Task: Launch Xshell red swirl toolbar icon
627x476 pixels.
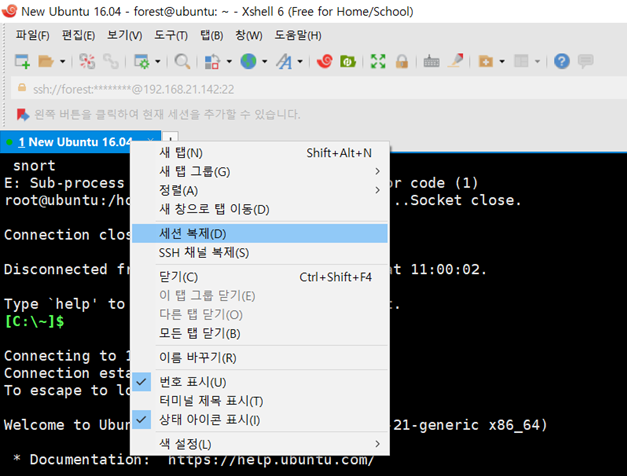Action: pyautogui.click(x=324, y=61)
